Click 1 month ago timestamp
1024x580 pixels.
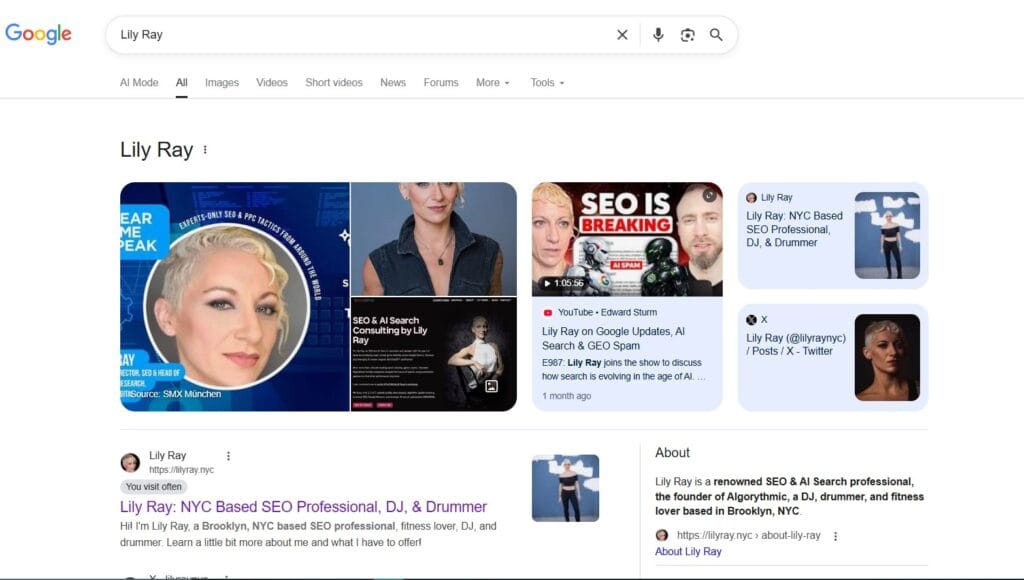tap(566, 396)
